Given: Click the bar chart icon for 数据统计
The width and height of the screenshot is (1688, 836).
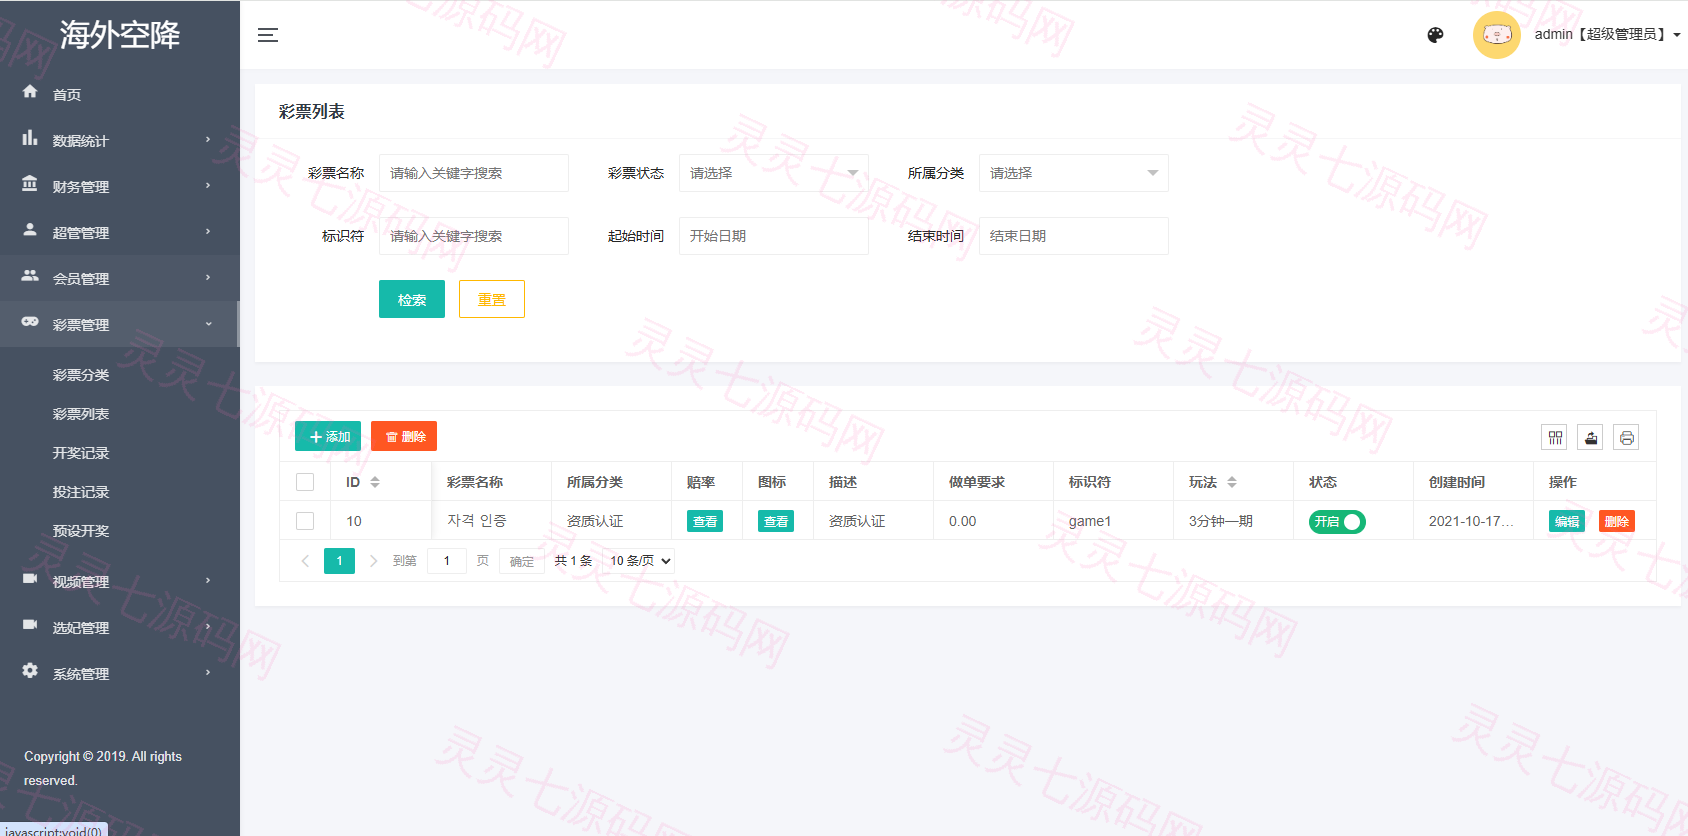Looking at the screenshot, I should coord(30,138).
